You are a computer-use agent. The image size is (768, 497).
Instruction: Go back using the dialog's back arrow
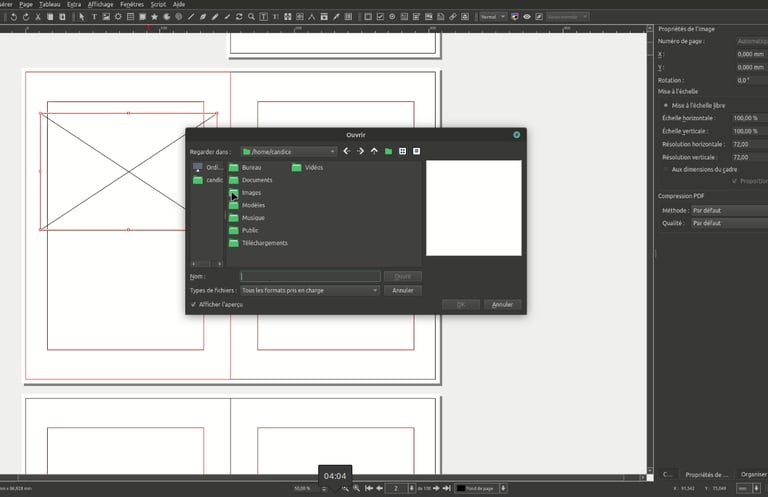coord(346,151)
